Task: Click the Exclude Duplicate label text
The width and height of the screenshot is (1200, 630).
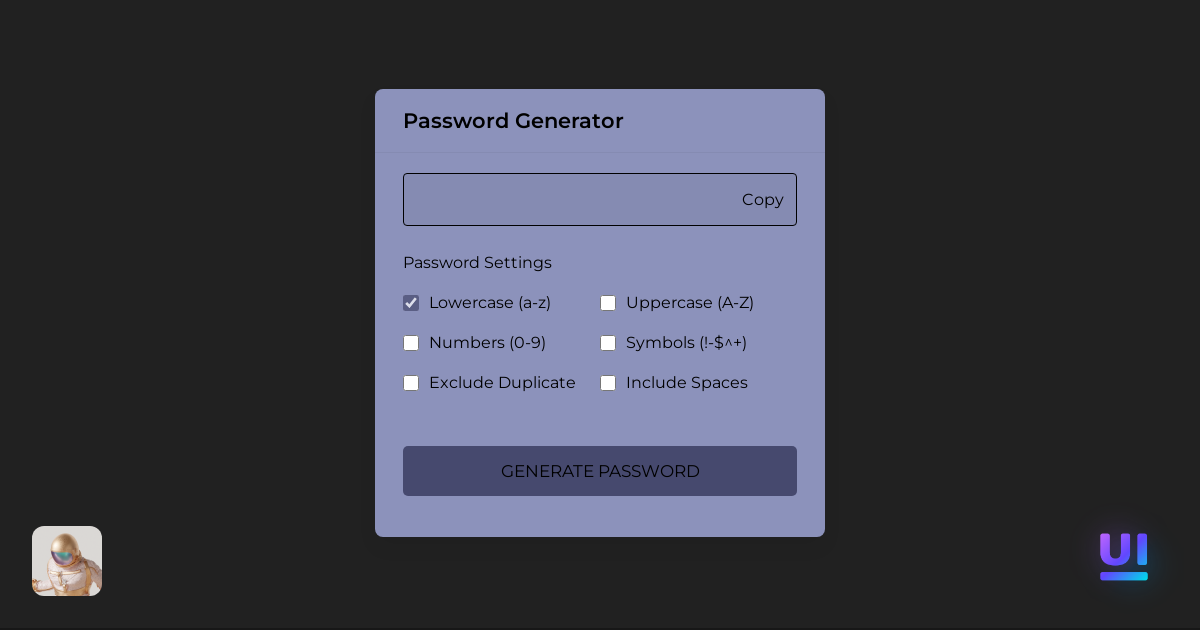Action: coord(502,383)
